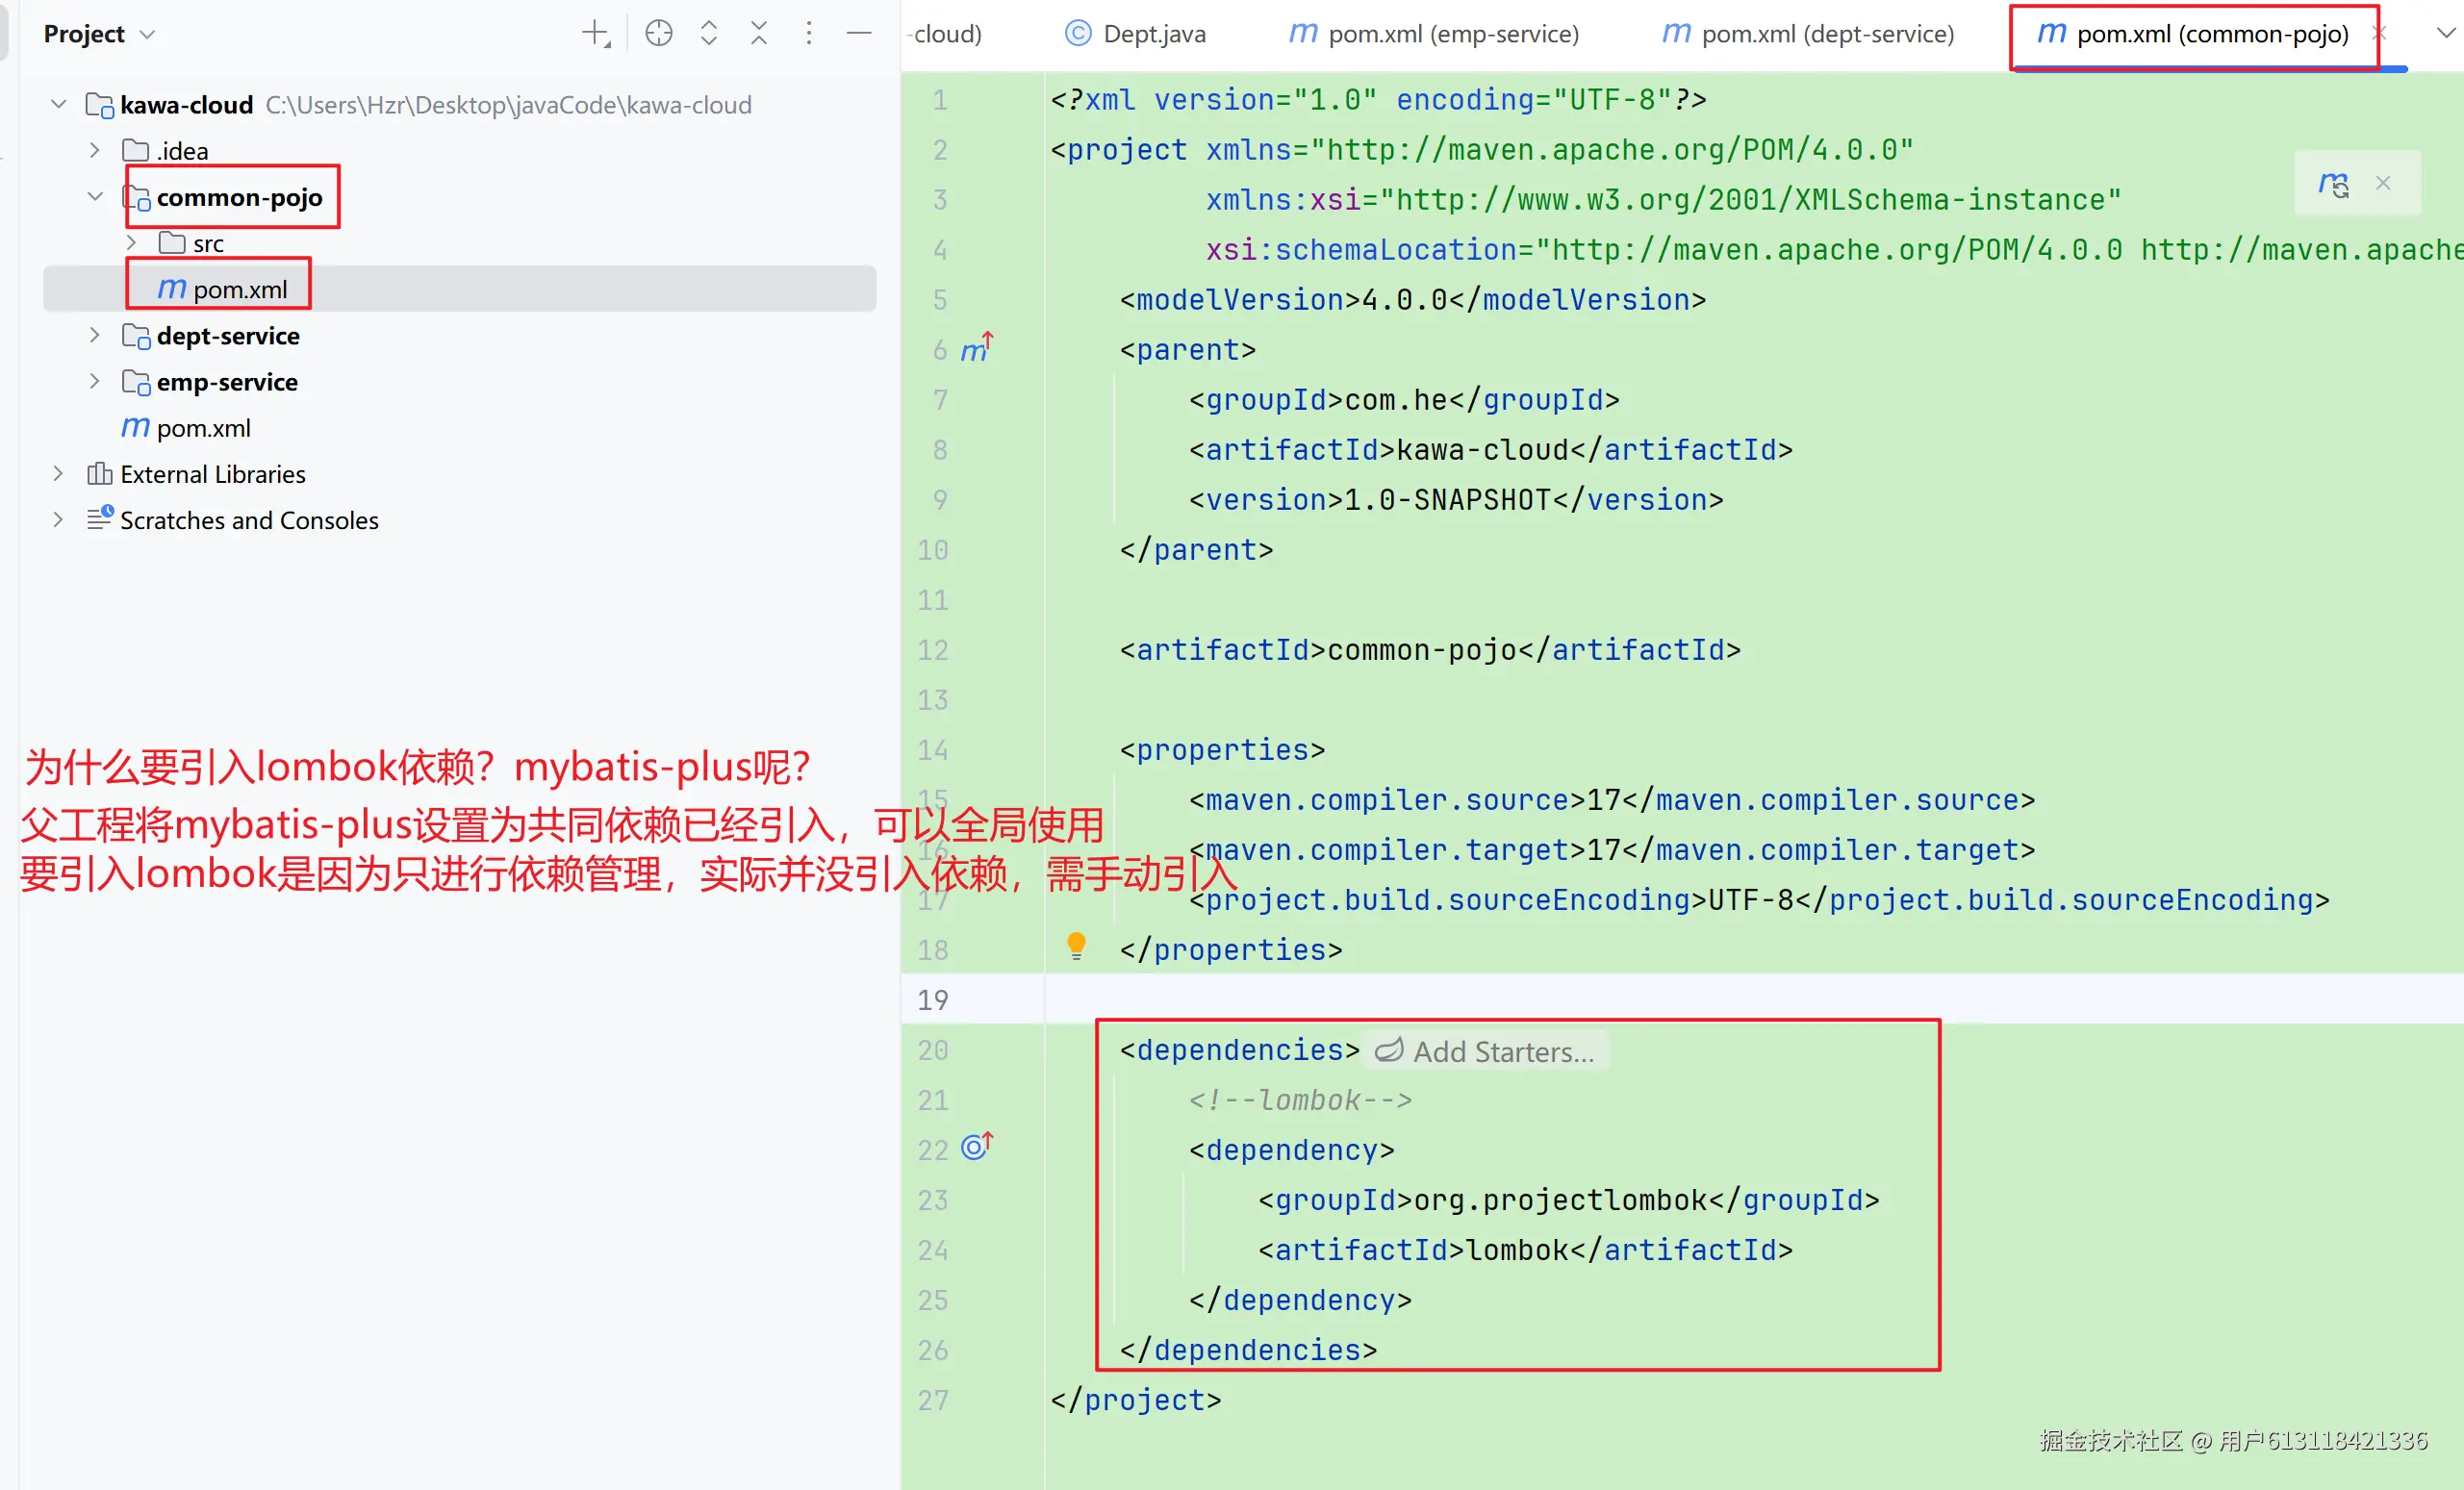The height and width of the screenshot is (1490, 2464).
Task: Dismiss the Maven reload notification popup
Action: click(2383, 183)
